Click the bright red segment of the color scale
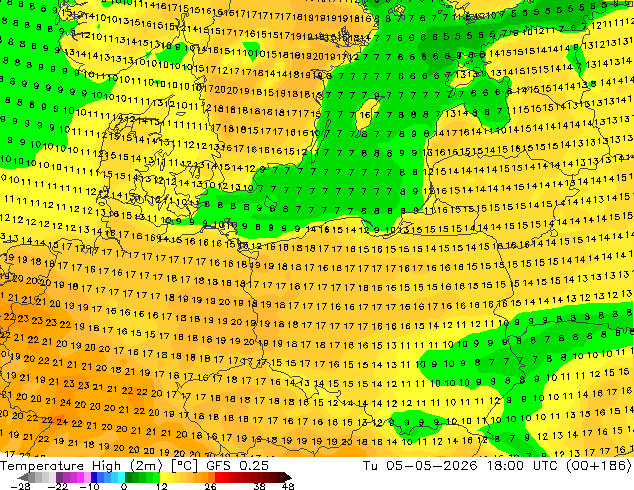 click(218, 477)
